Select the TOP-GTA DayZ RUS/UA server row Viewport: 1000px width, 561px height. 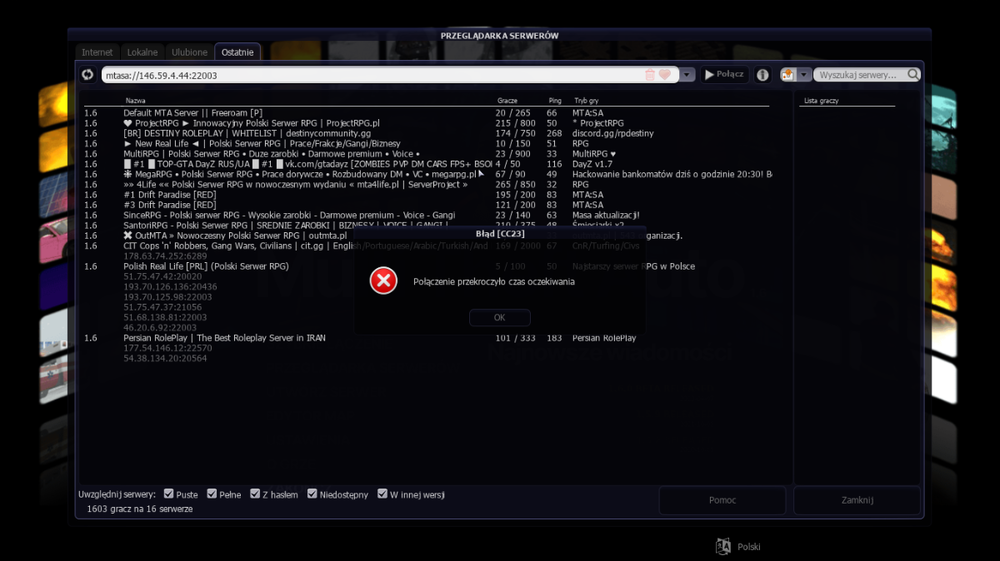pyautogui.click(x=426, y=164)
